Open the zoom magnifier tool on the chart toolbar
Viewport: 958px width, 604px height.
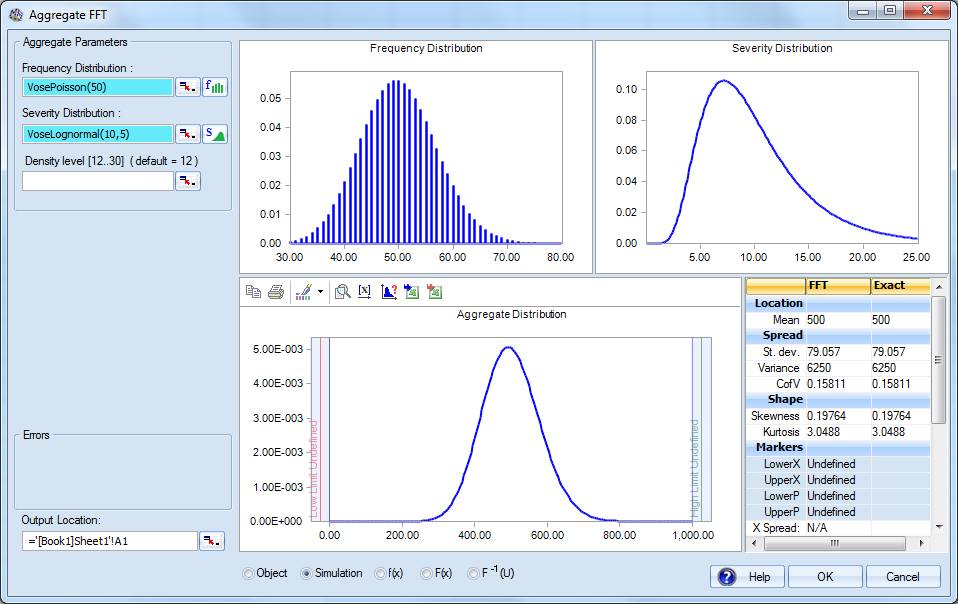point(343,290)
